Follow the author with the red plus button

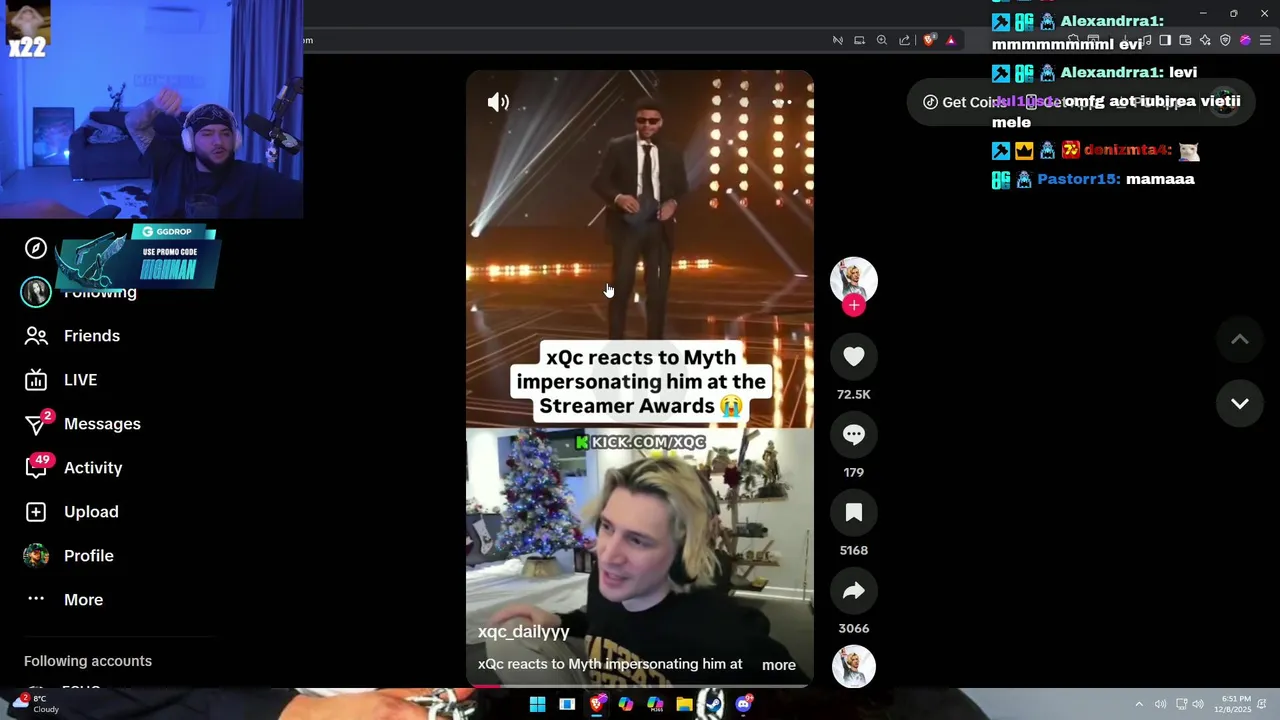point(853,306)
